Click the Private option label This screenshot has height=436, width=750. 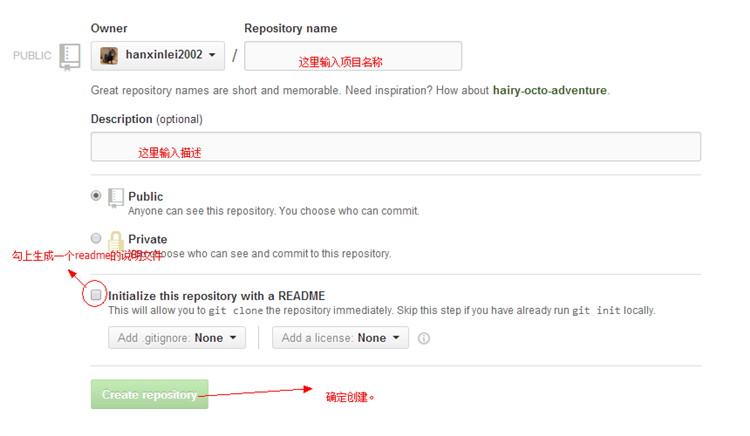pos(148,239)
